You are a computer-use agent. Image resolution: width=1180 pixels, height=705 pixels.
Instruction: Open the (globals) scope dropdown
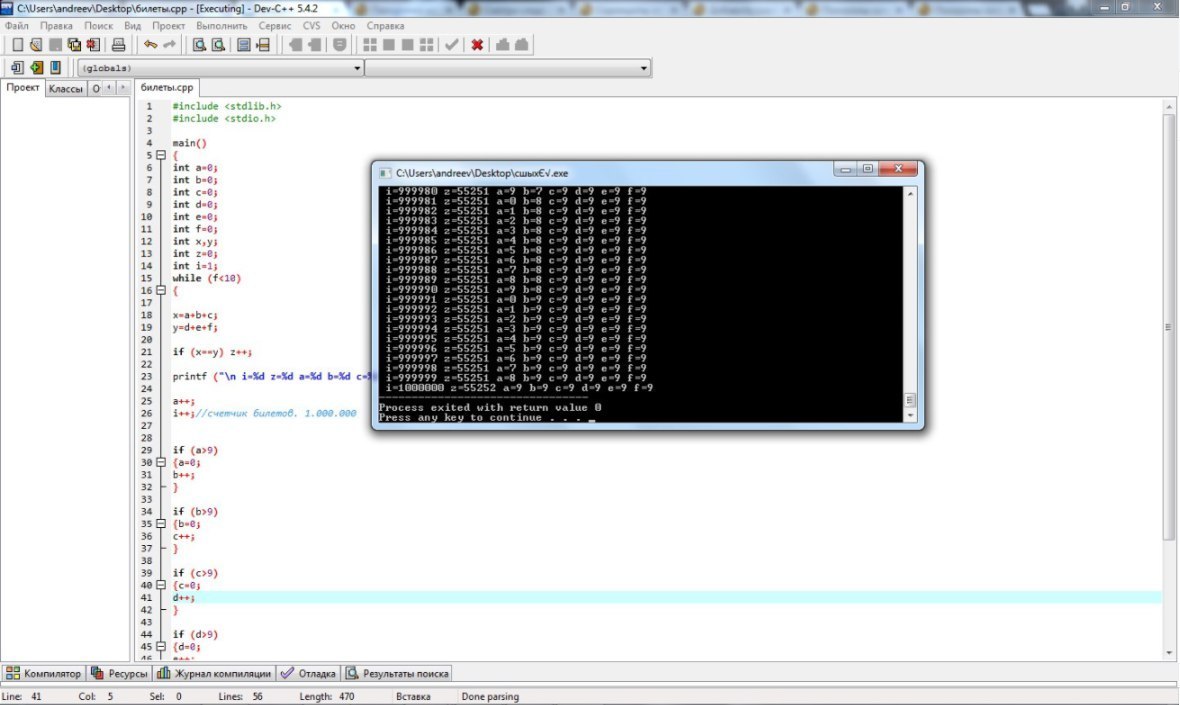pyautogui.click(x=358, y=69)
